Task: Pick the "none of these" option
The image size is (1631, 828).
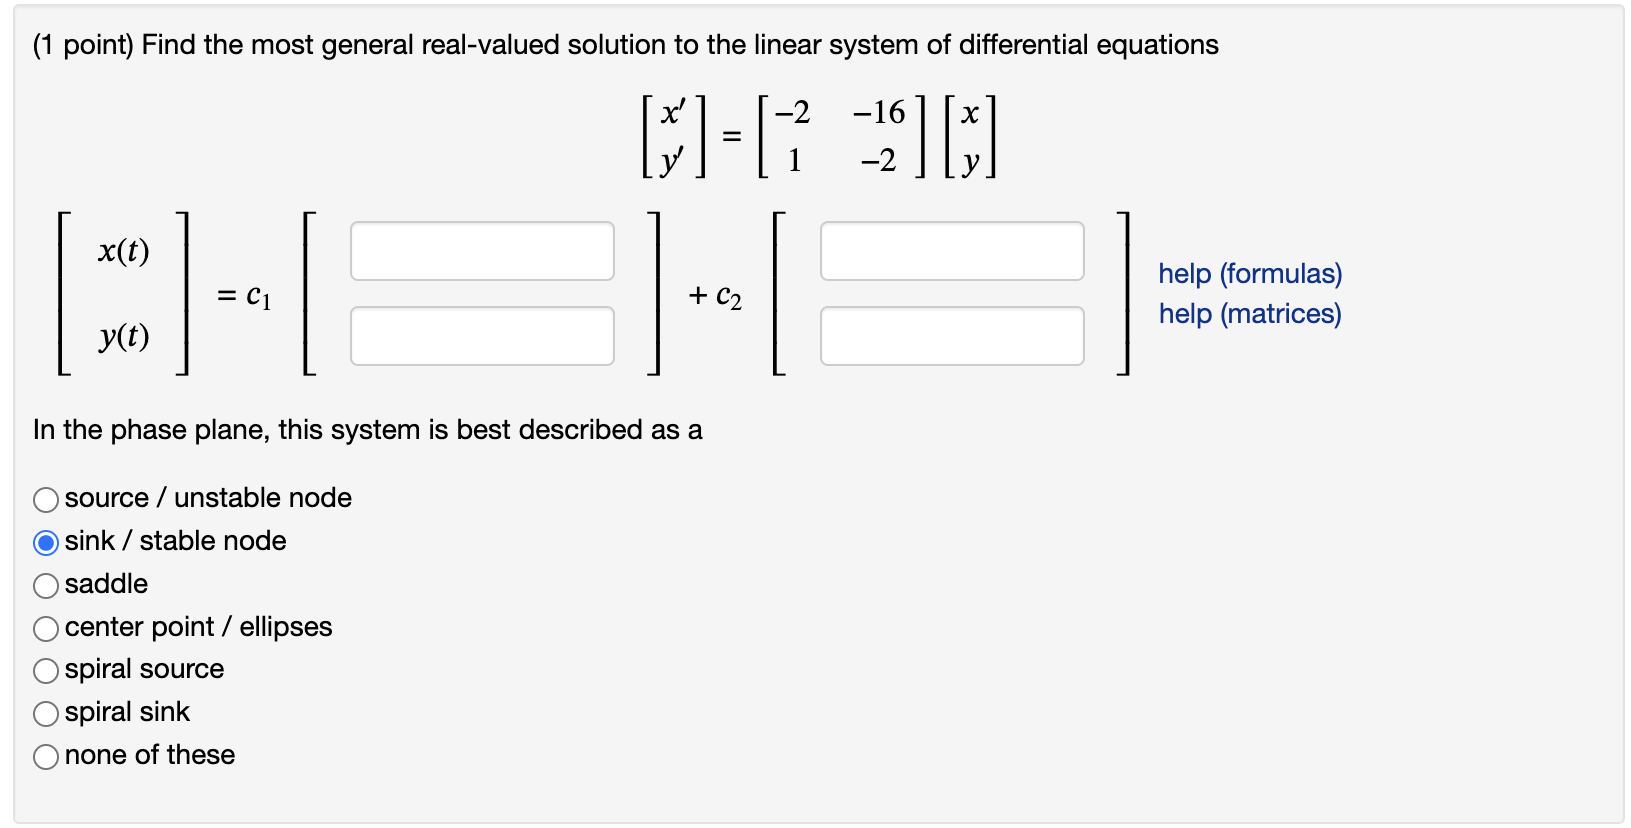Action: click(45, 756)
